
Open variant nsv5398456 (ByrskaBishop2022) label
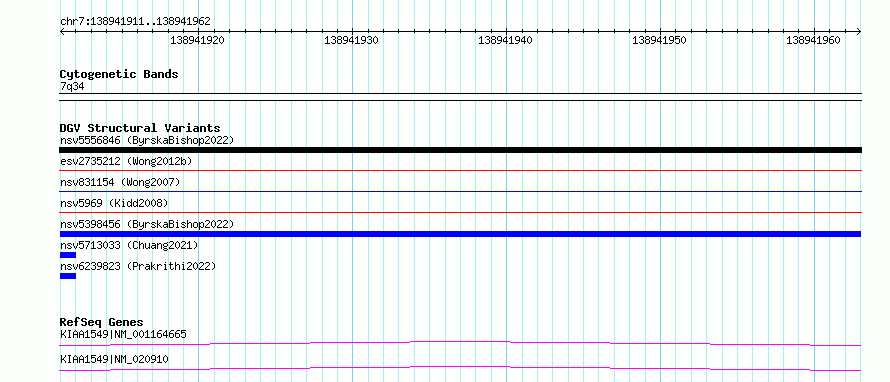147,224
